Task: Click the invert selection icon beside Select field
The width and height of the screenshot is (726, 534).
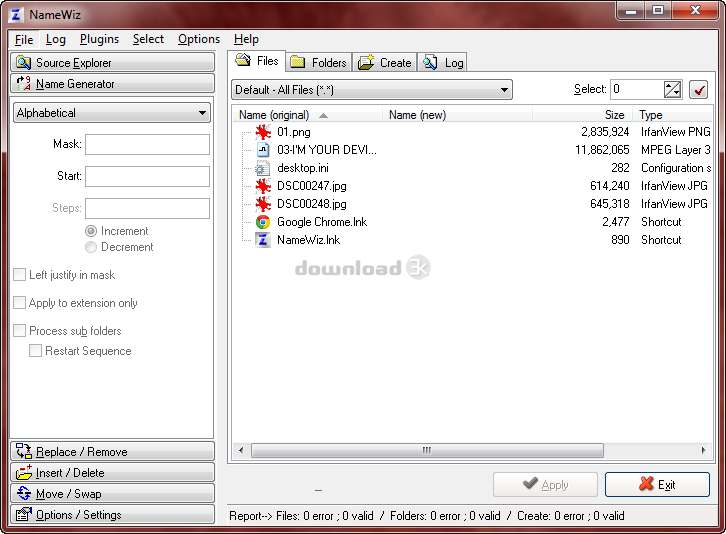Action: pyautogui.click(x=672, y=89)
